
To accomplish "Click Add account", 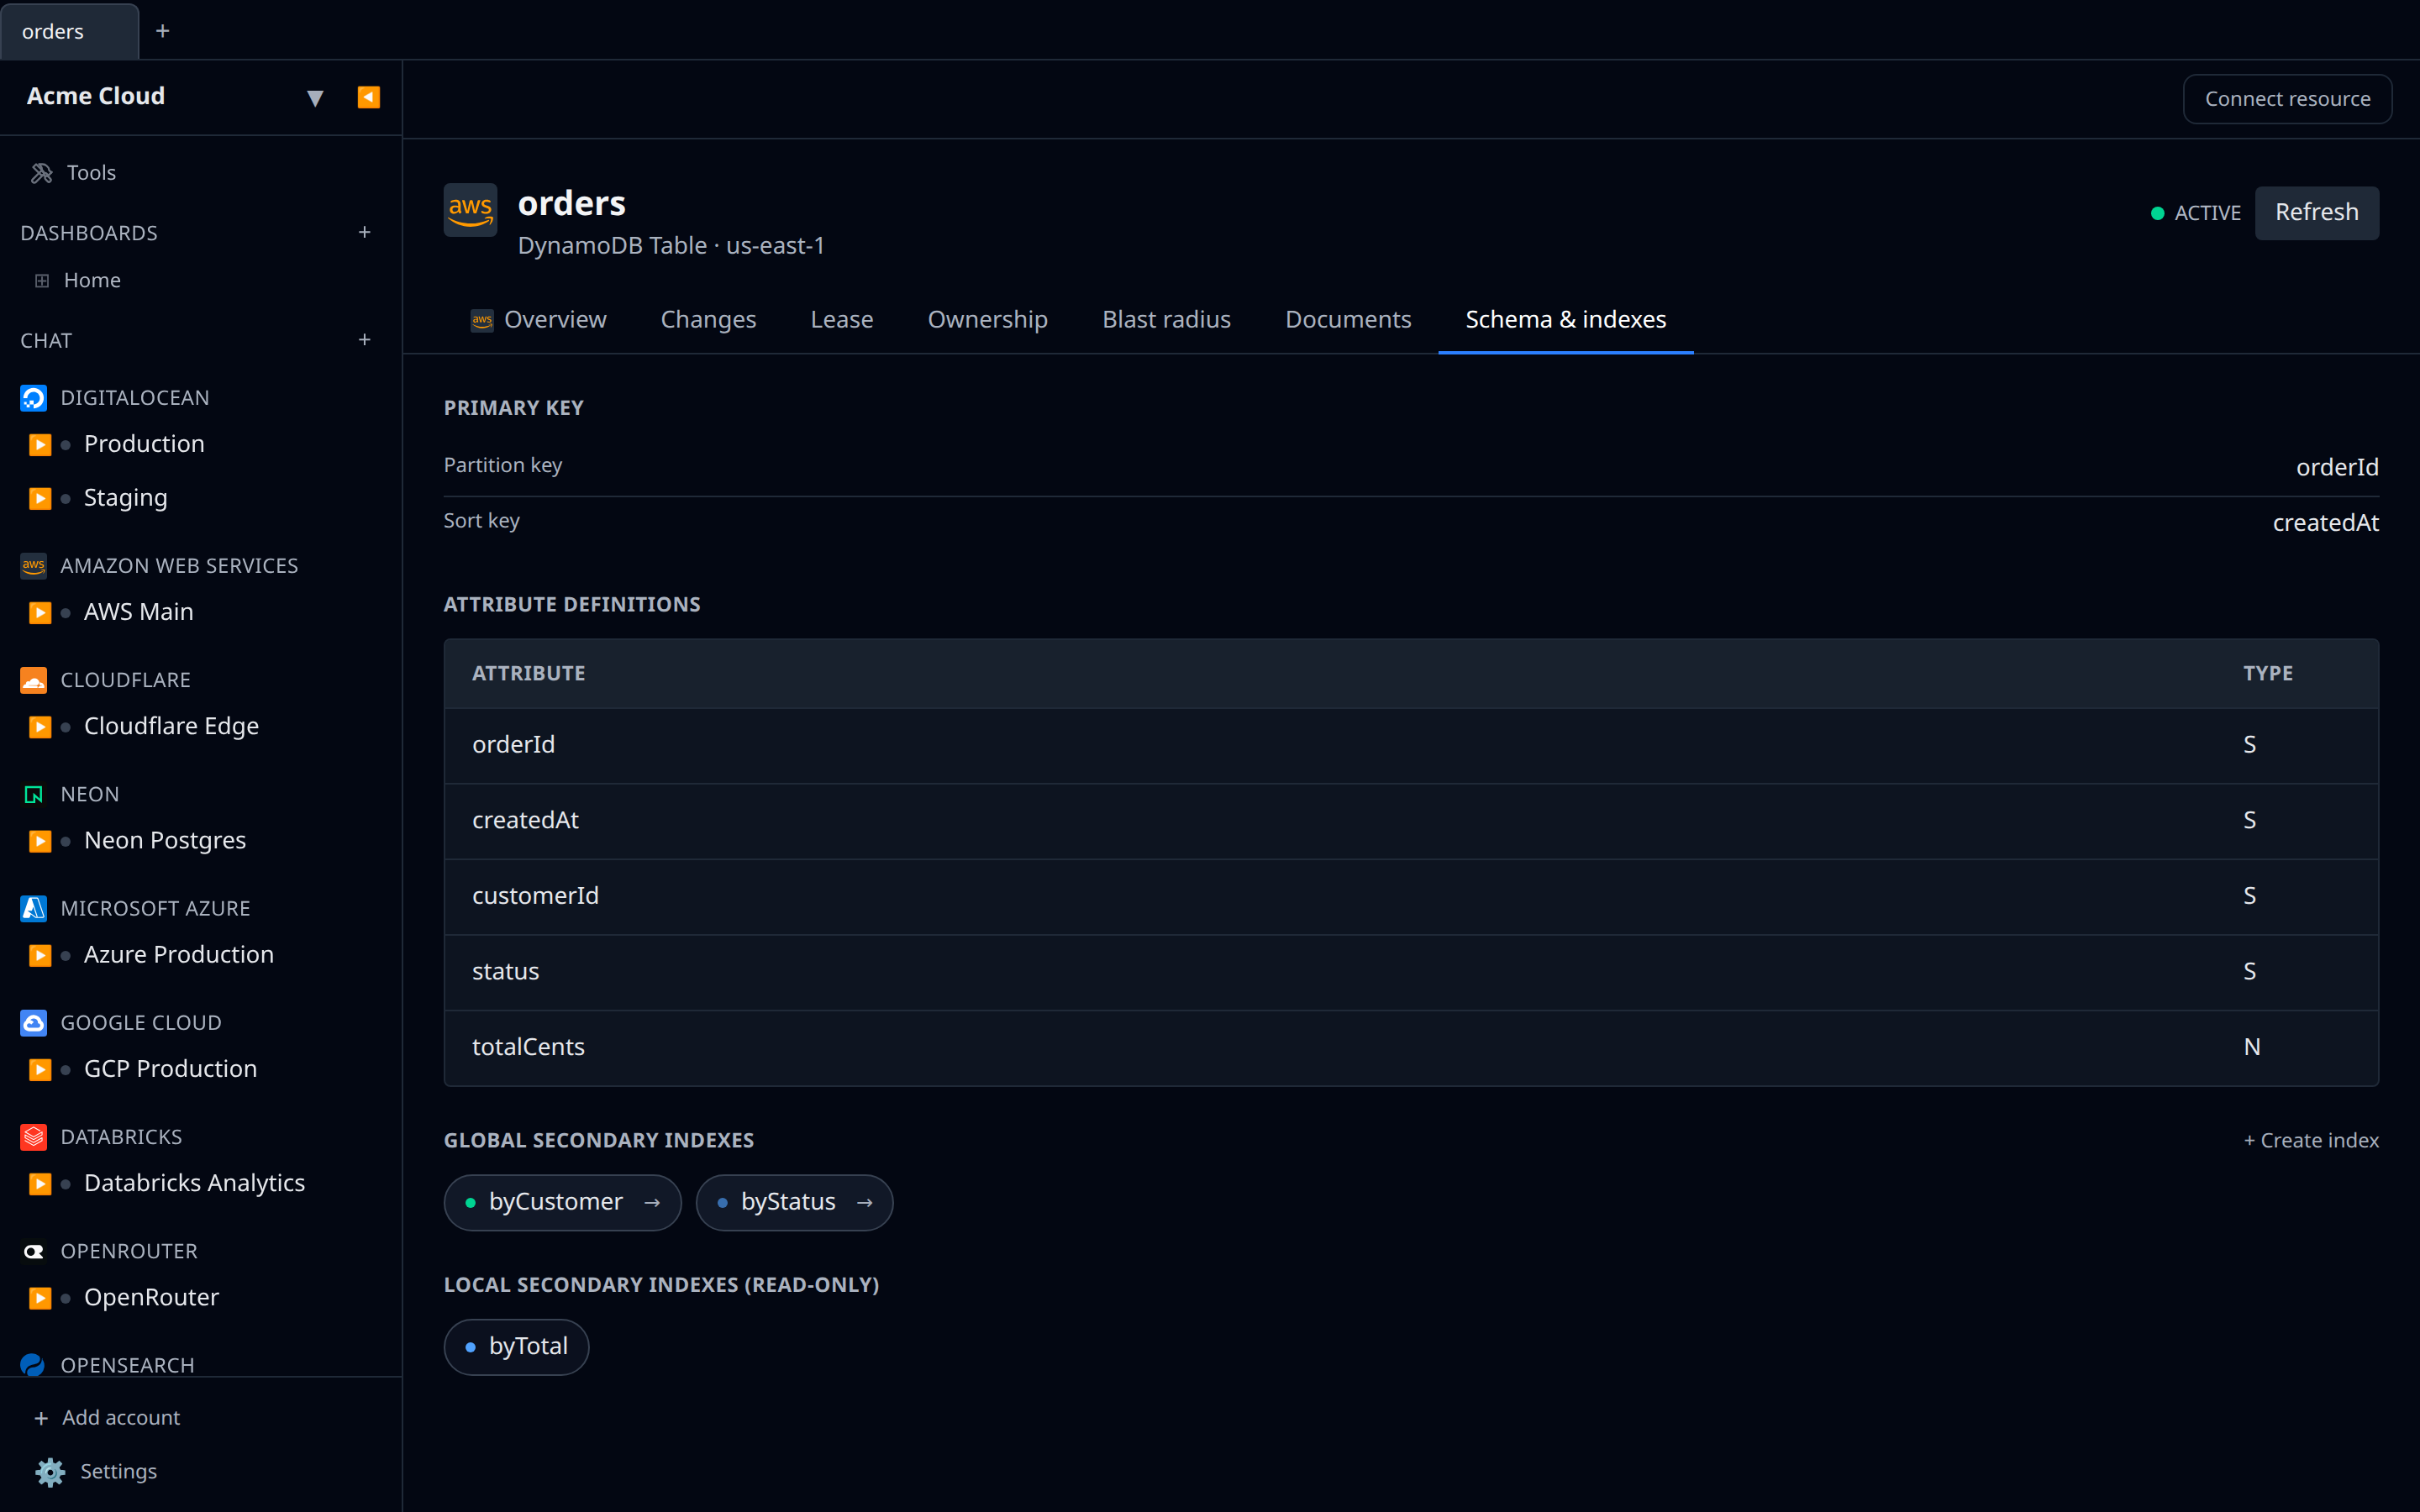I will click(107, 1417).
